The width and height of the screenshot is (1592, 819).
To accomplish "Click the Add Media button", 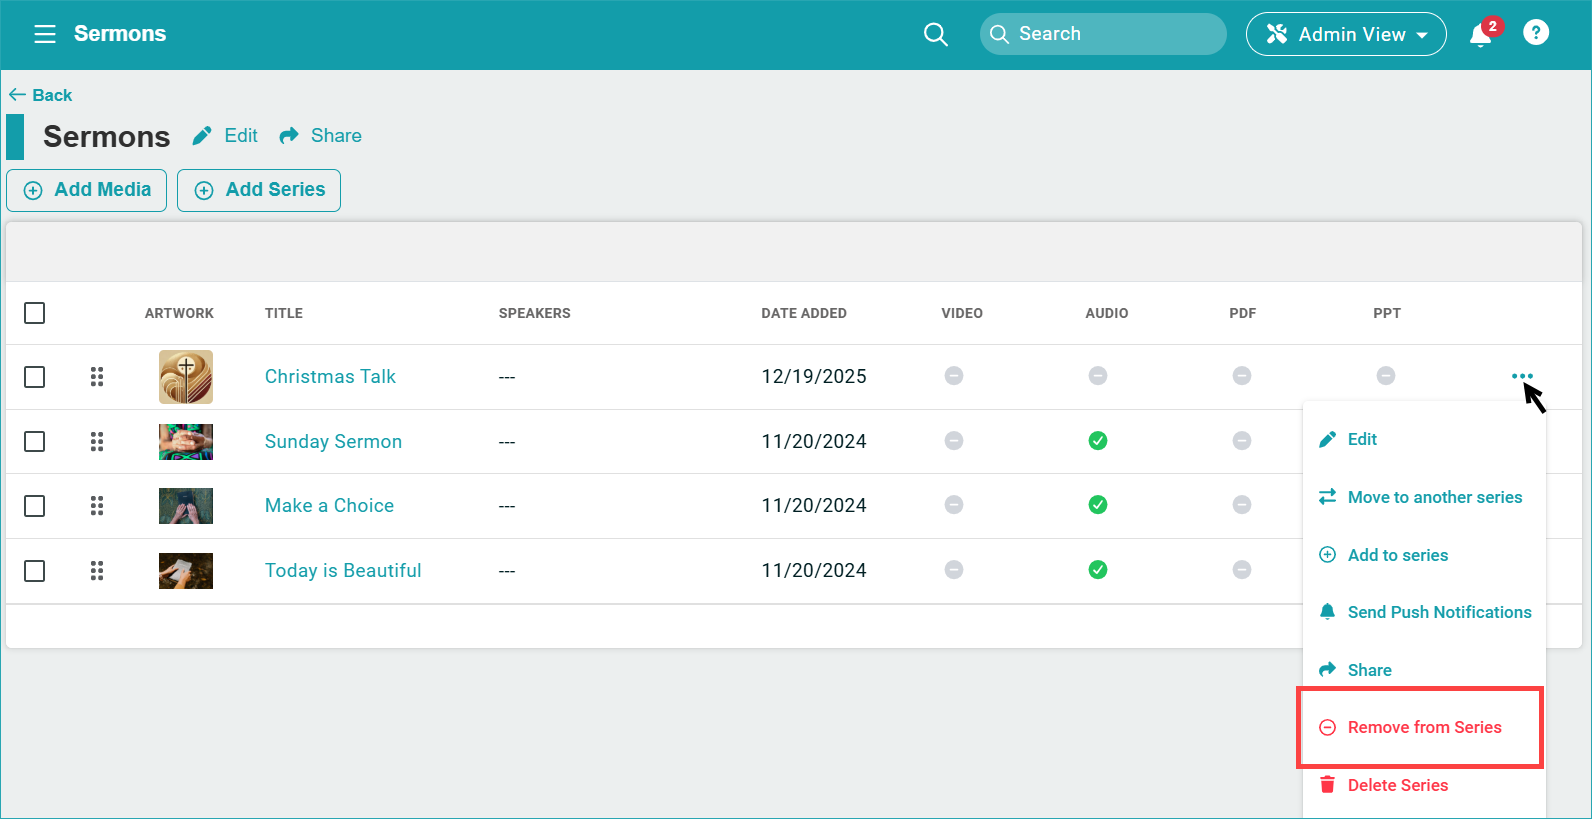I will pos(87,190).
